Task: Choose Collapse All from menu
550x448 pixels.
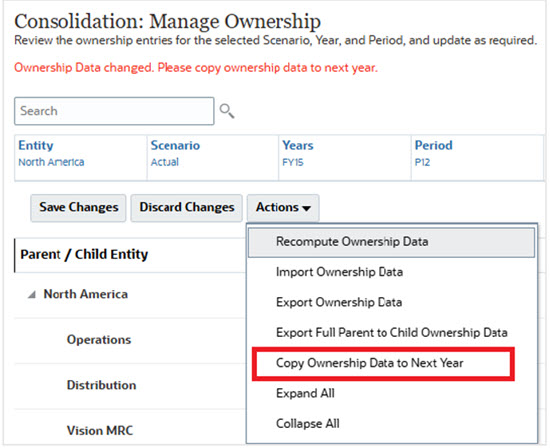Action: [391, 424]
